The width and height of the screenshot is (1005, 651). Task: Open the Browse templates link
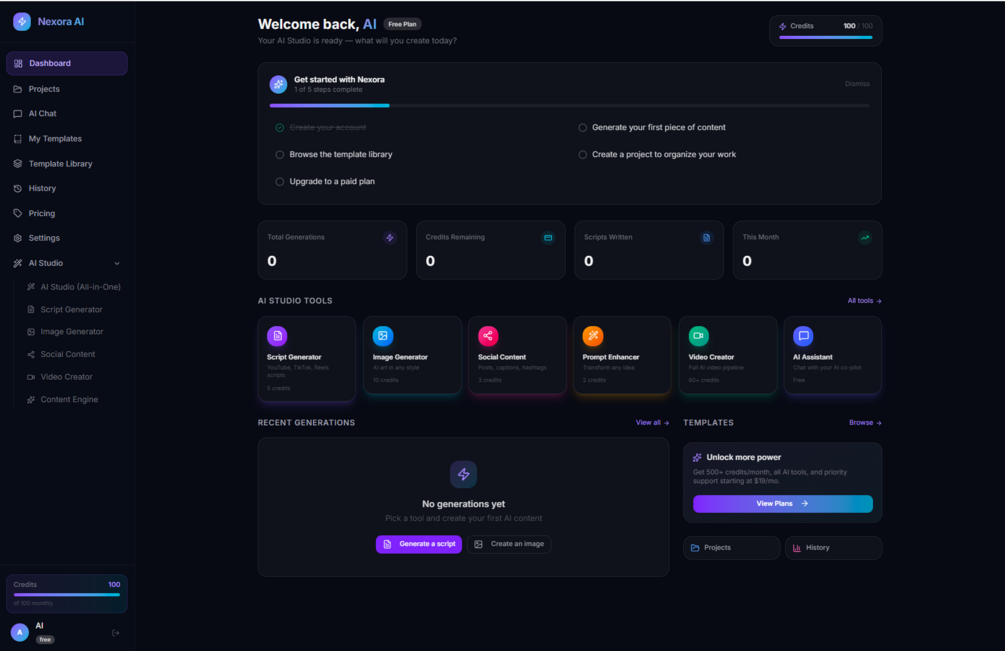[865, 423]
